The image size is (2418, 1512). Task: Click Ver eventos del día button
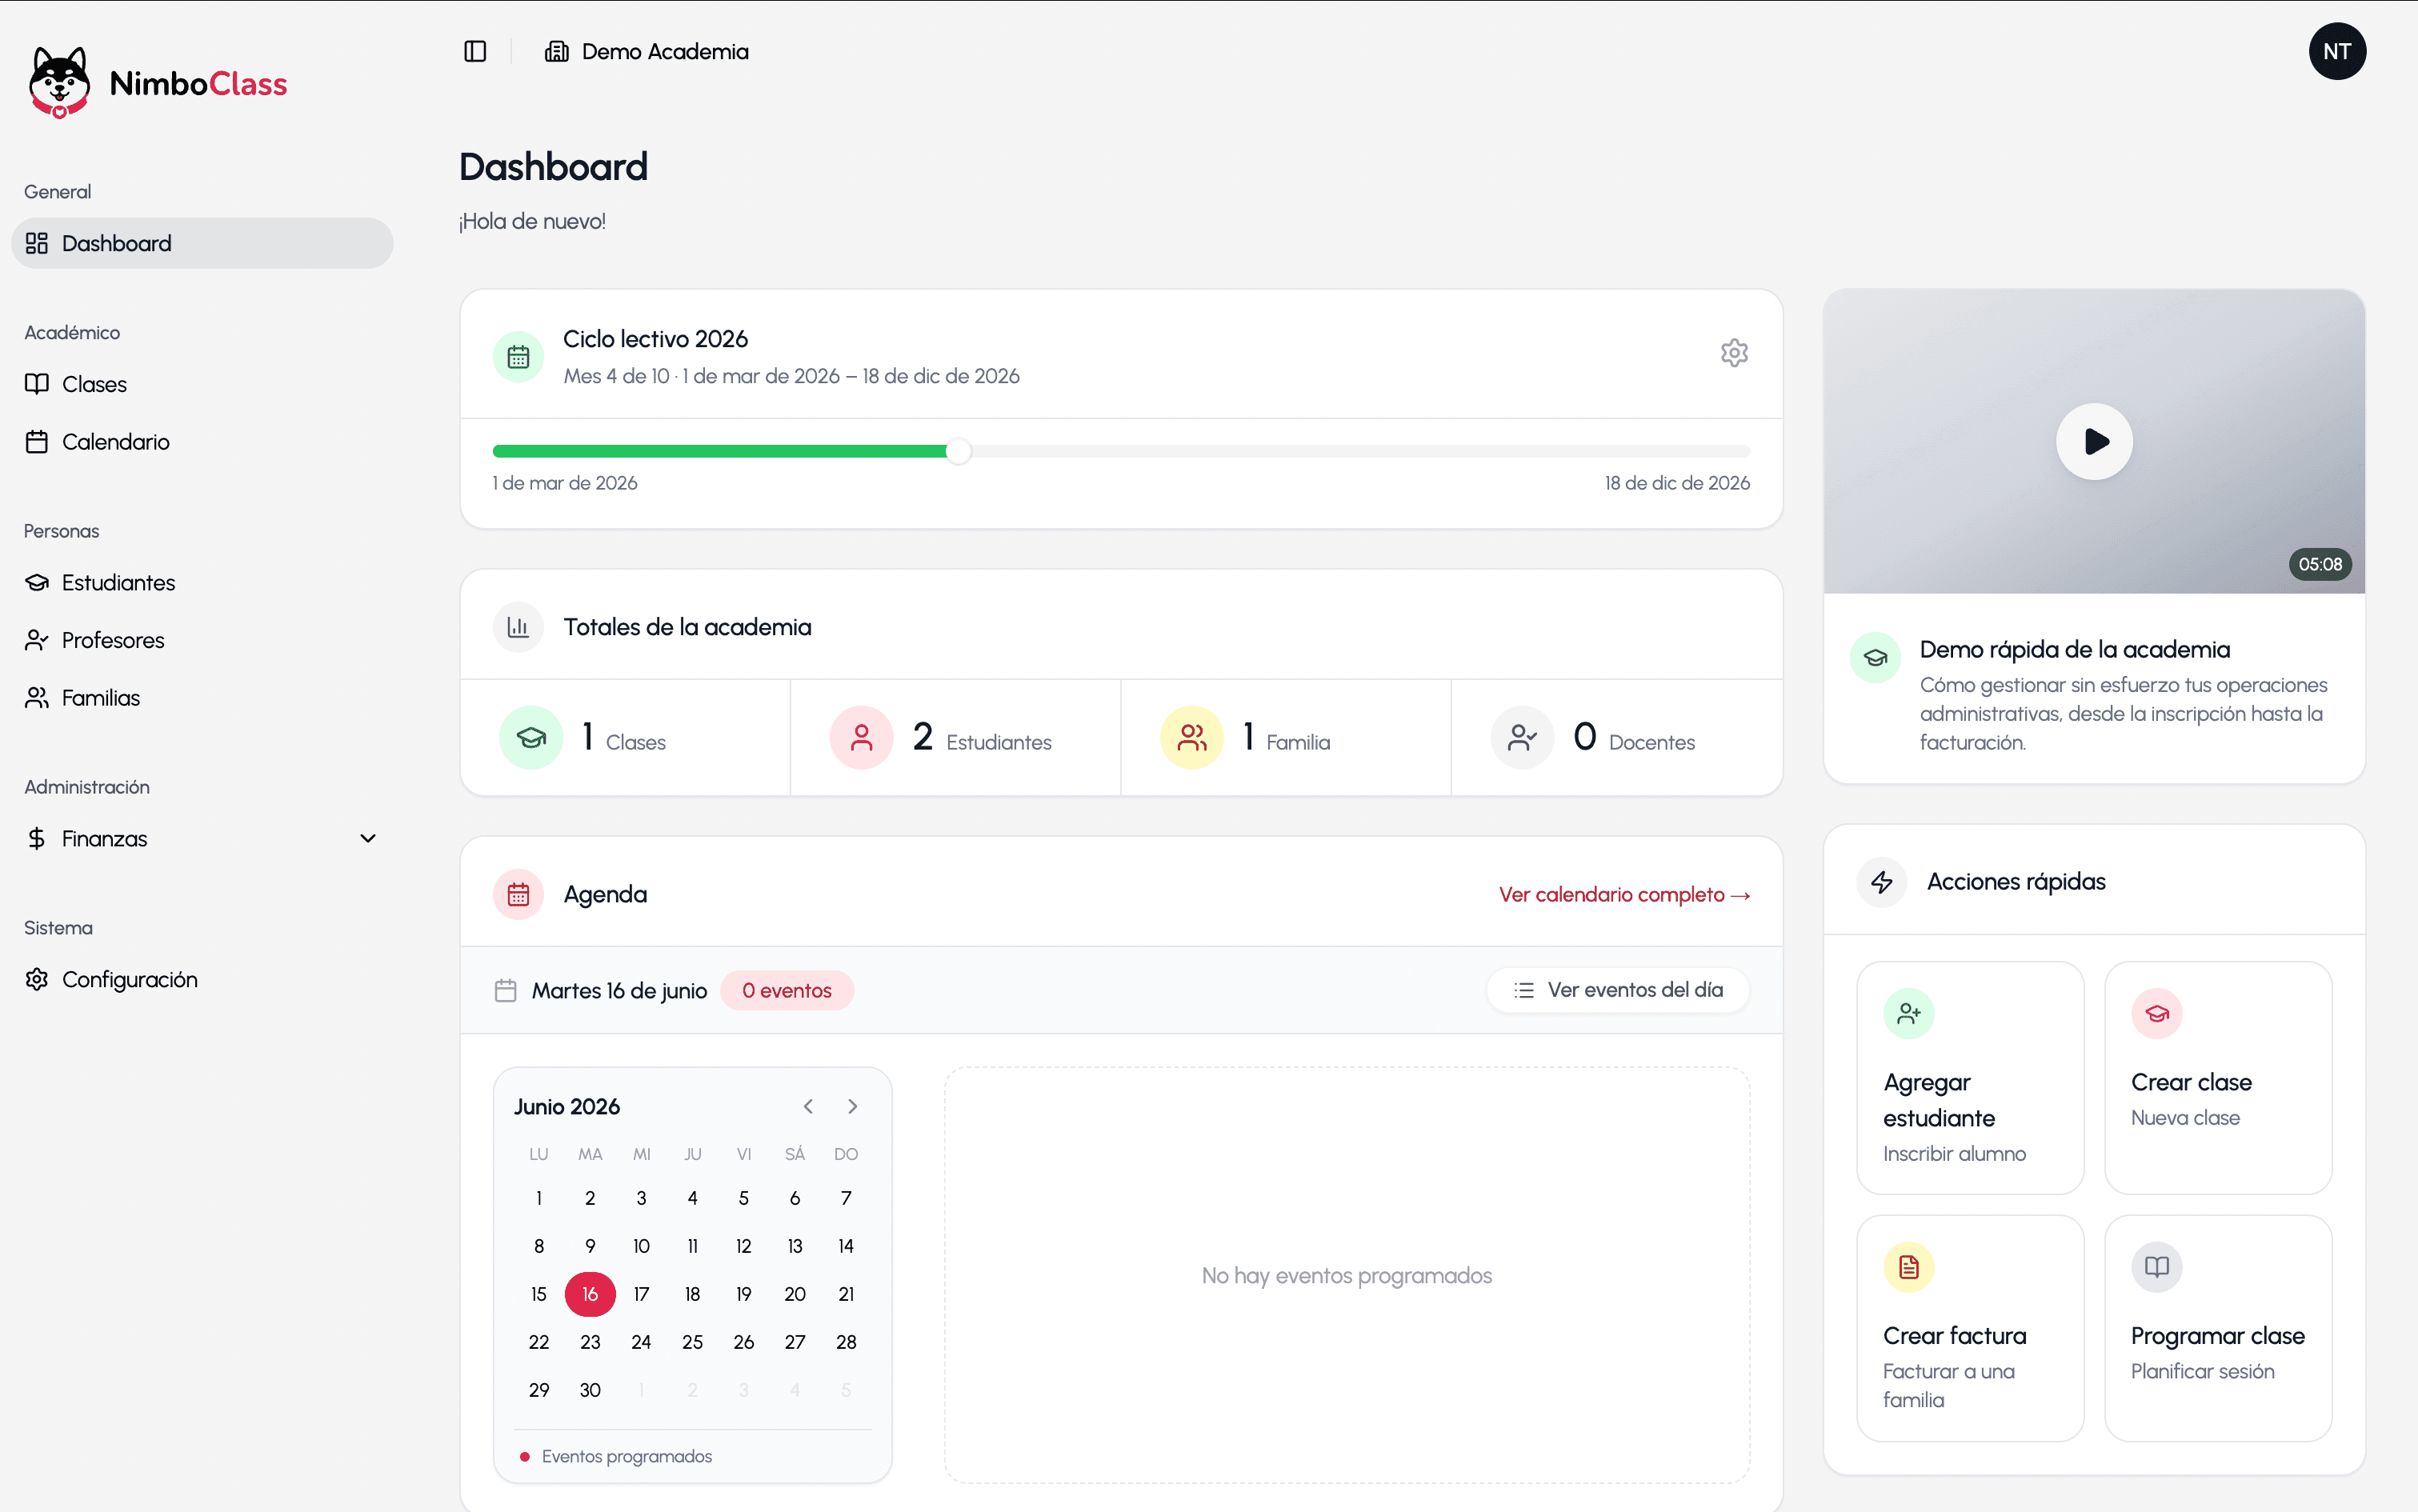pyautogui.click(x=1618, y=990)
